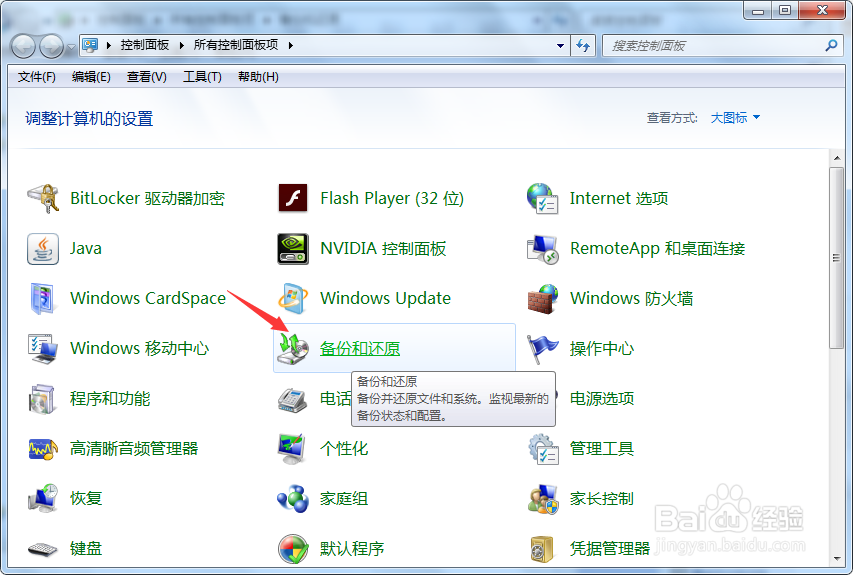Open the recent pages dropdown arrow
This screenshot has width=853, height=575.
71,47
